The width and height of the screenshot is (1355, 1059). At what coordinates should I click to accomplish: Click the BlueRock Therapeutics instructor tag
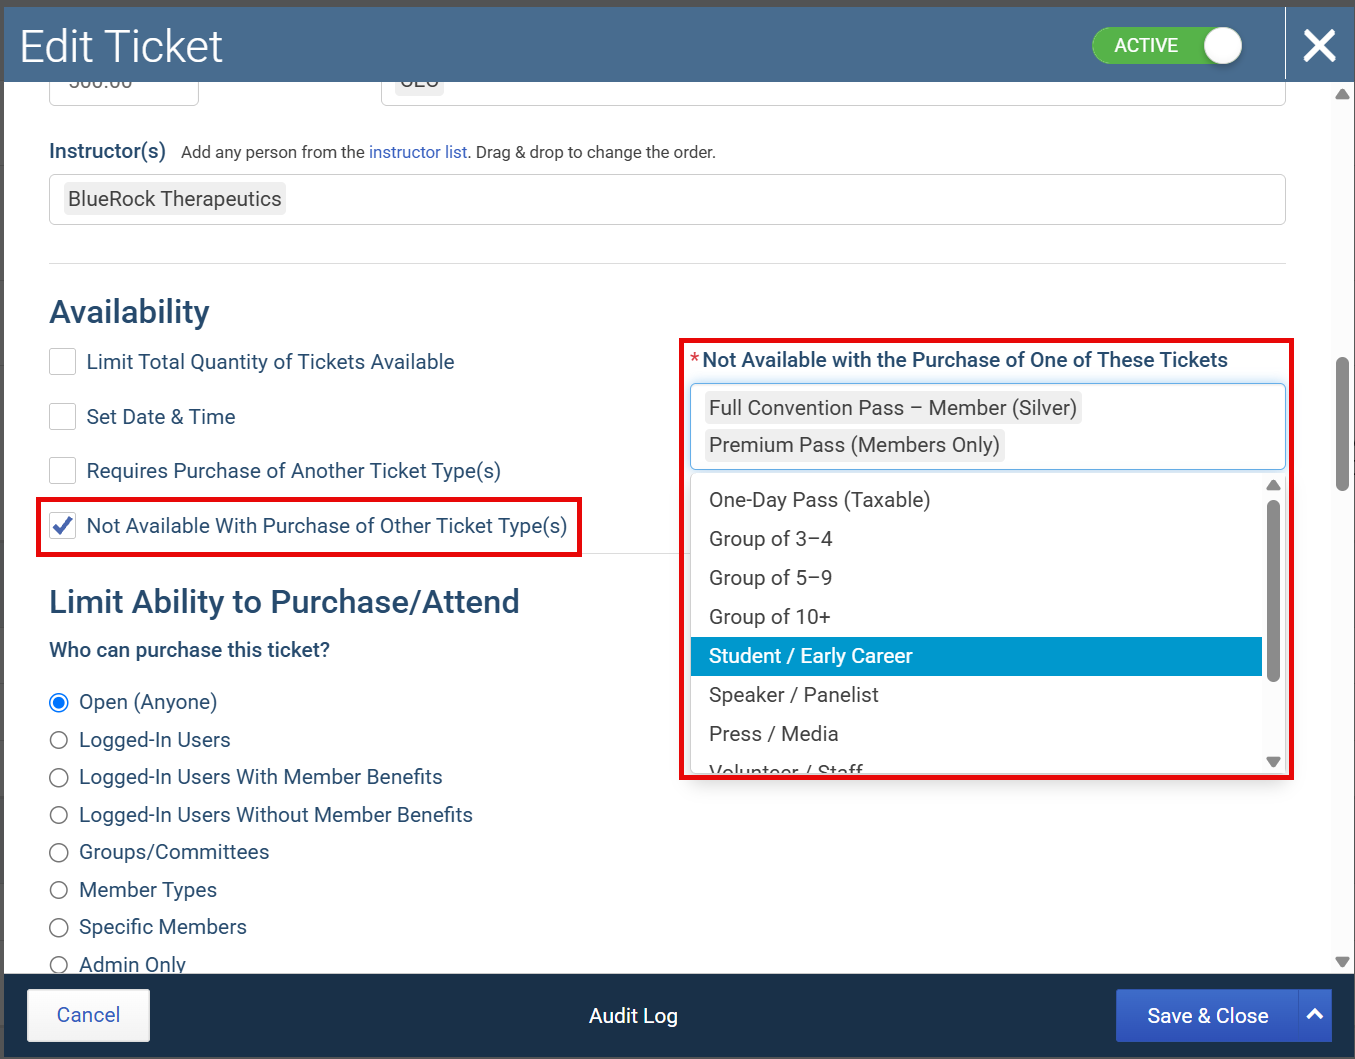point(175,199)
